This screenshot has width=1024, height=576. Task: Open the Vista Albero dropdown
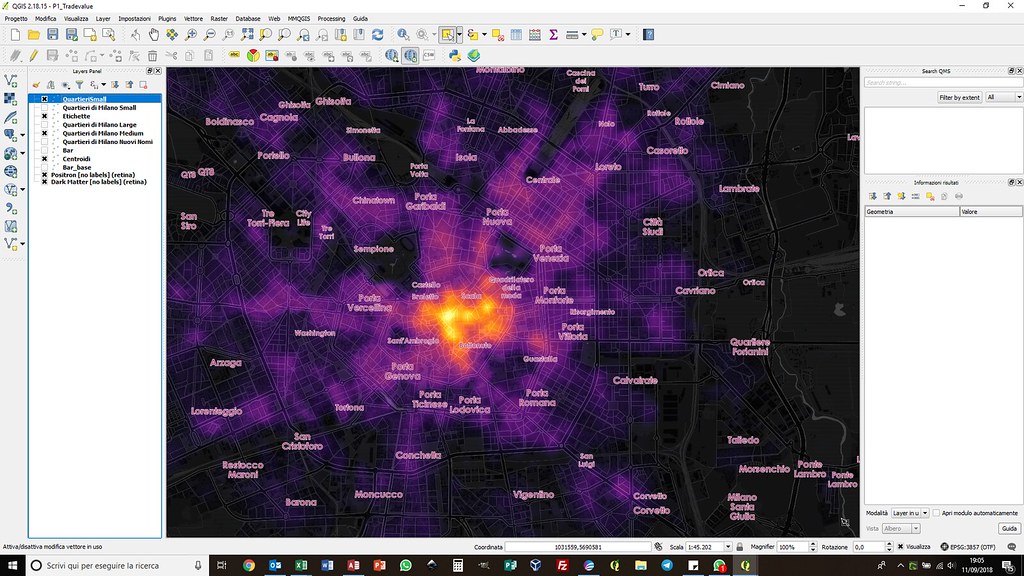point(901,528)
